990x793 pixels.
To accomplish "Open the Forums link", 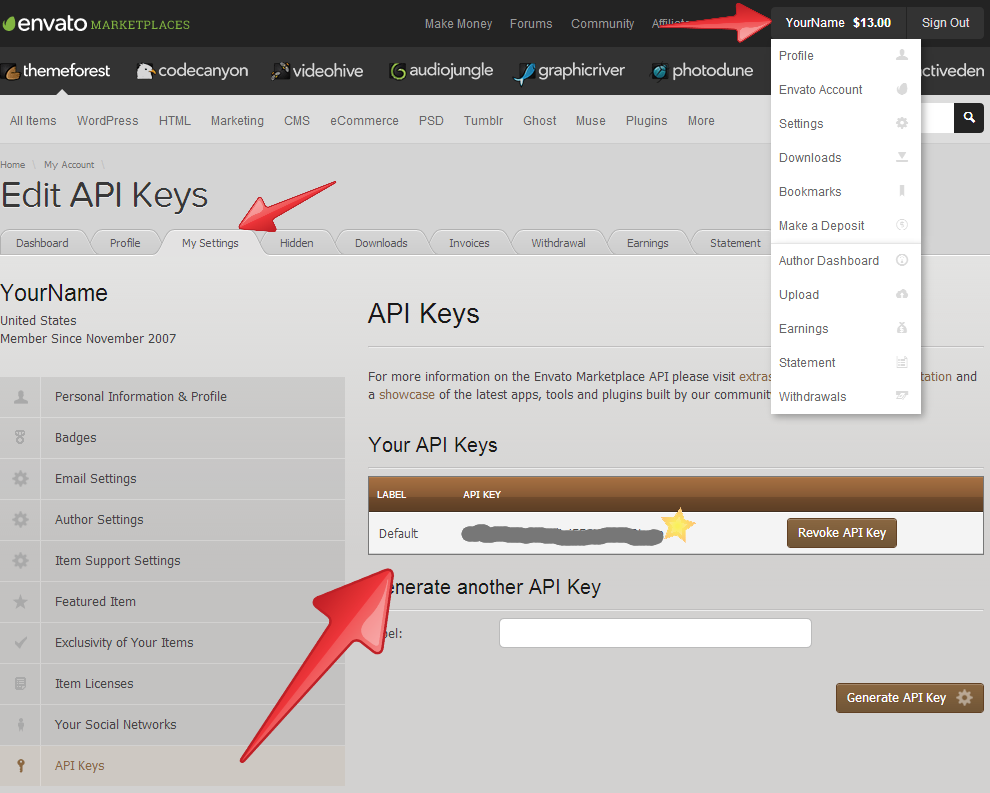I will click(x=531, y=24).
